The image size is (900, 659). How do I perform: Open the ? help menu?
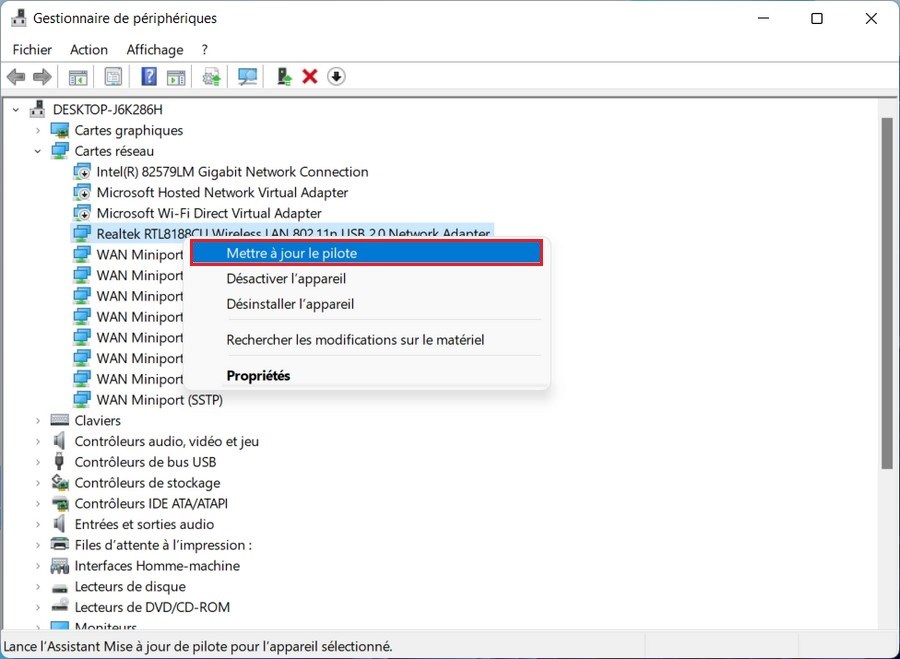[x=205, y=50]
